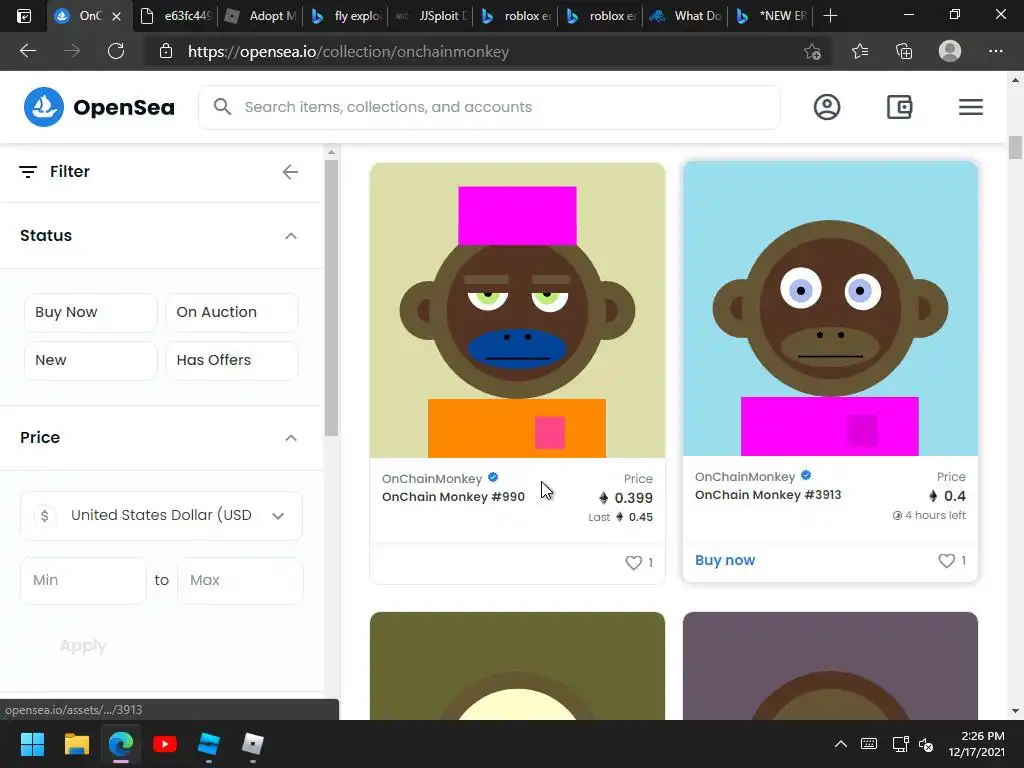Favorite OnChain Monkey #990 heart icon
The height and width of the screenshot is (768, 1024).
coord(633,562)
